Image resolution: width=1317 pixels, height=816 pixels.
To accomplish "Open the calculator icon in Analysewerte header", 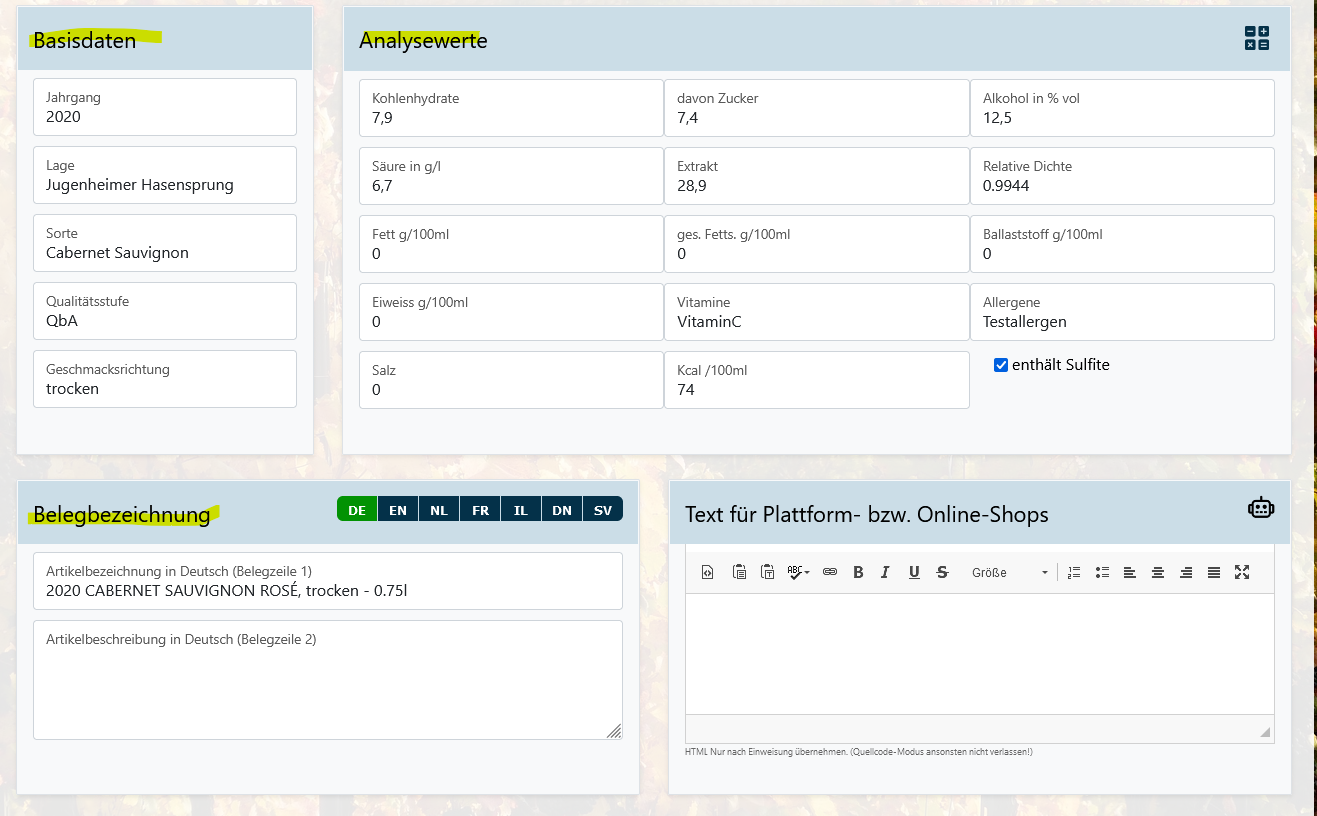I will (1257, 39).
